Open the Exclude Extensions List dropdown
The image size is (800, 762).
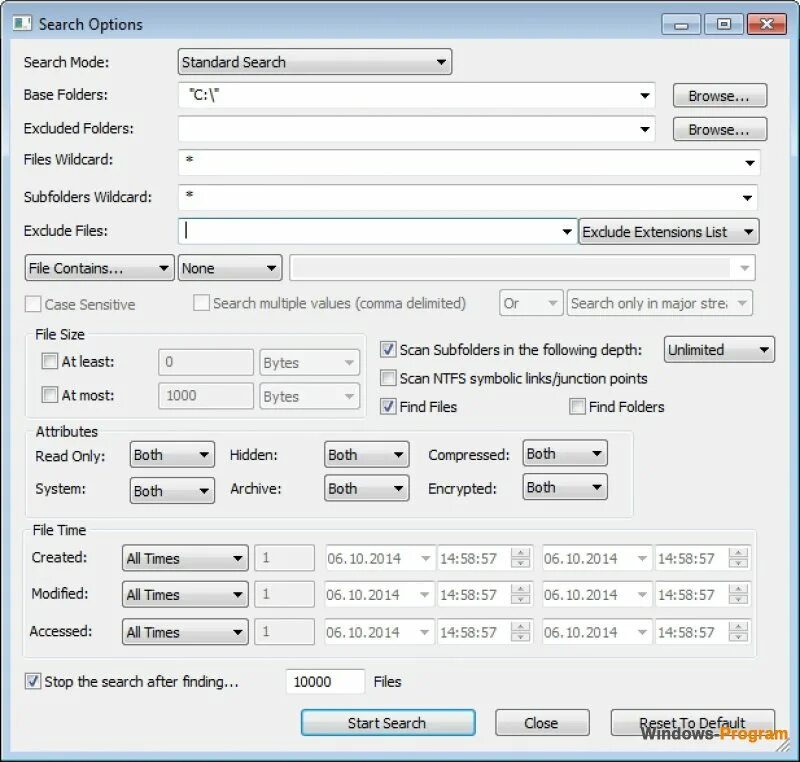[668, 232]
